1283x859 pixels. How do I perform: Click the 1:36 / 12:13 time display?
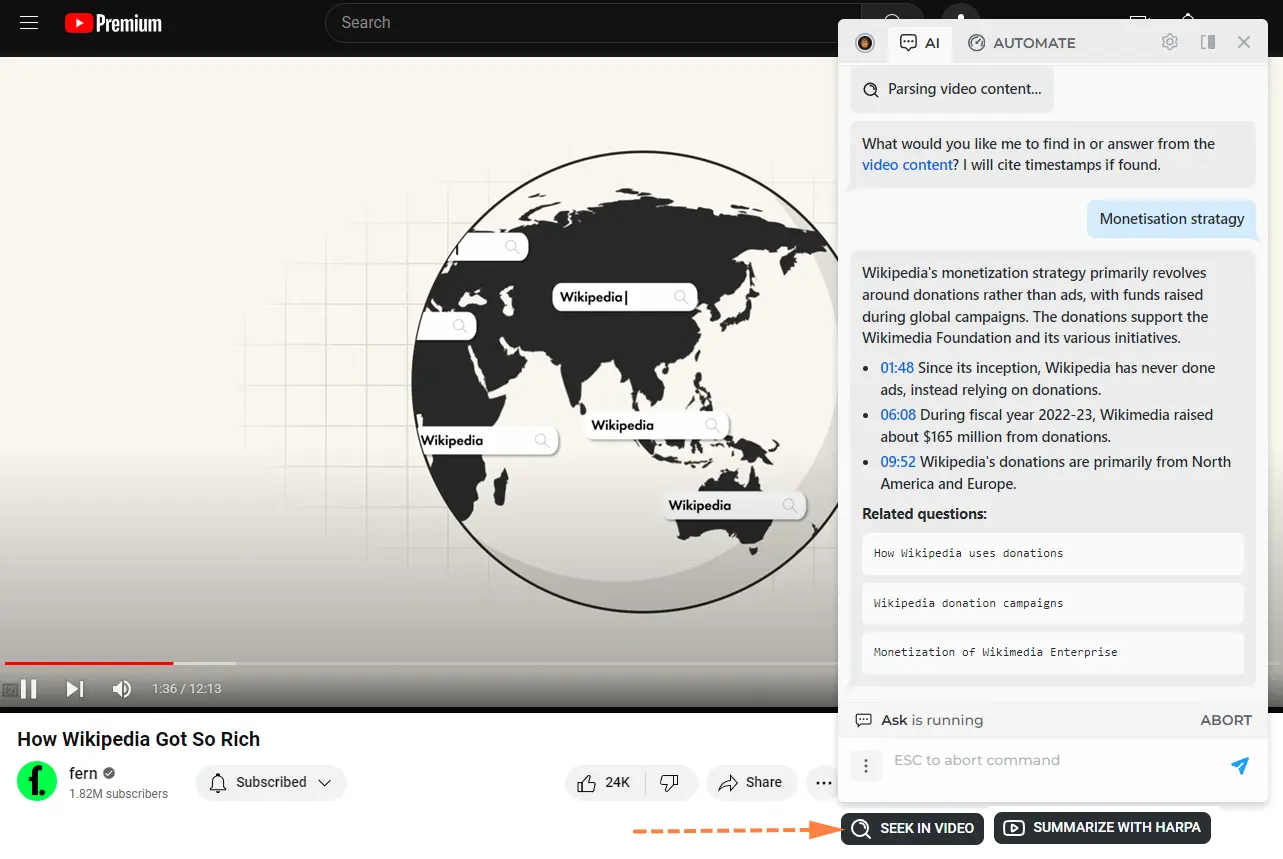pyautogui.click(x=187, y=689)
